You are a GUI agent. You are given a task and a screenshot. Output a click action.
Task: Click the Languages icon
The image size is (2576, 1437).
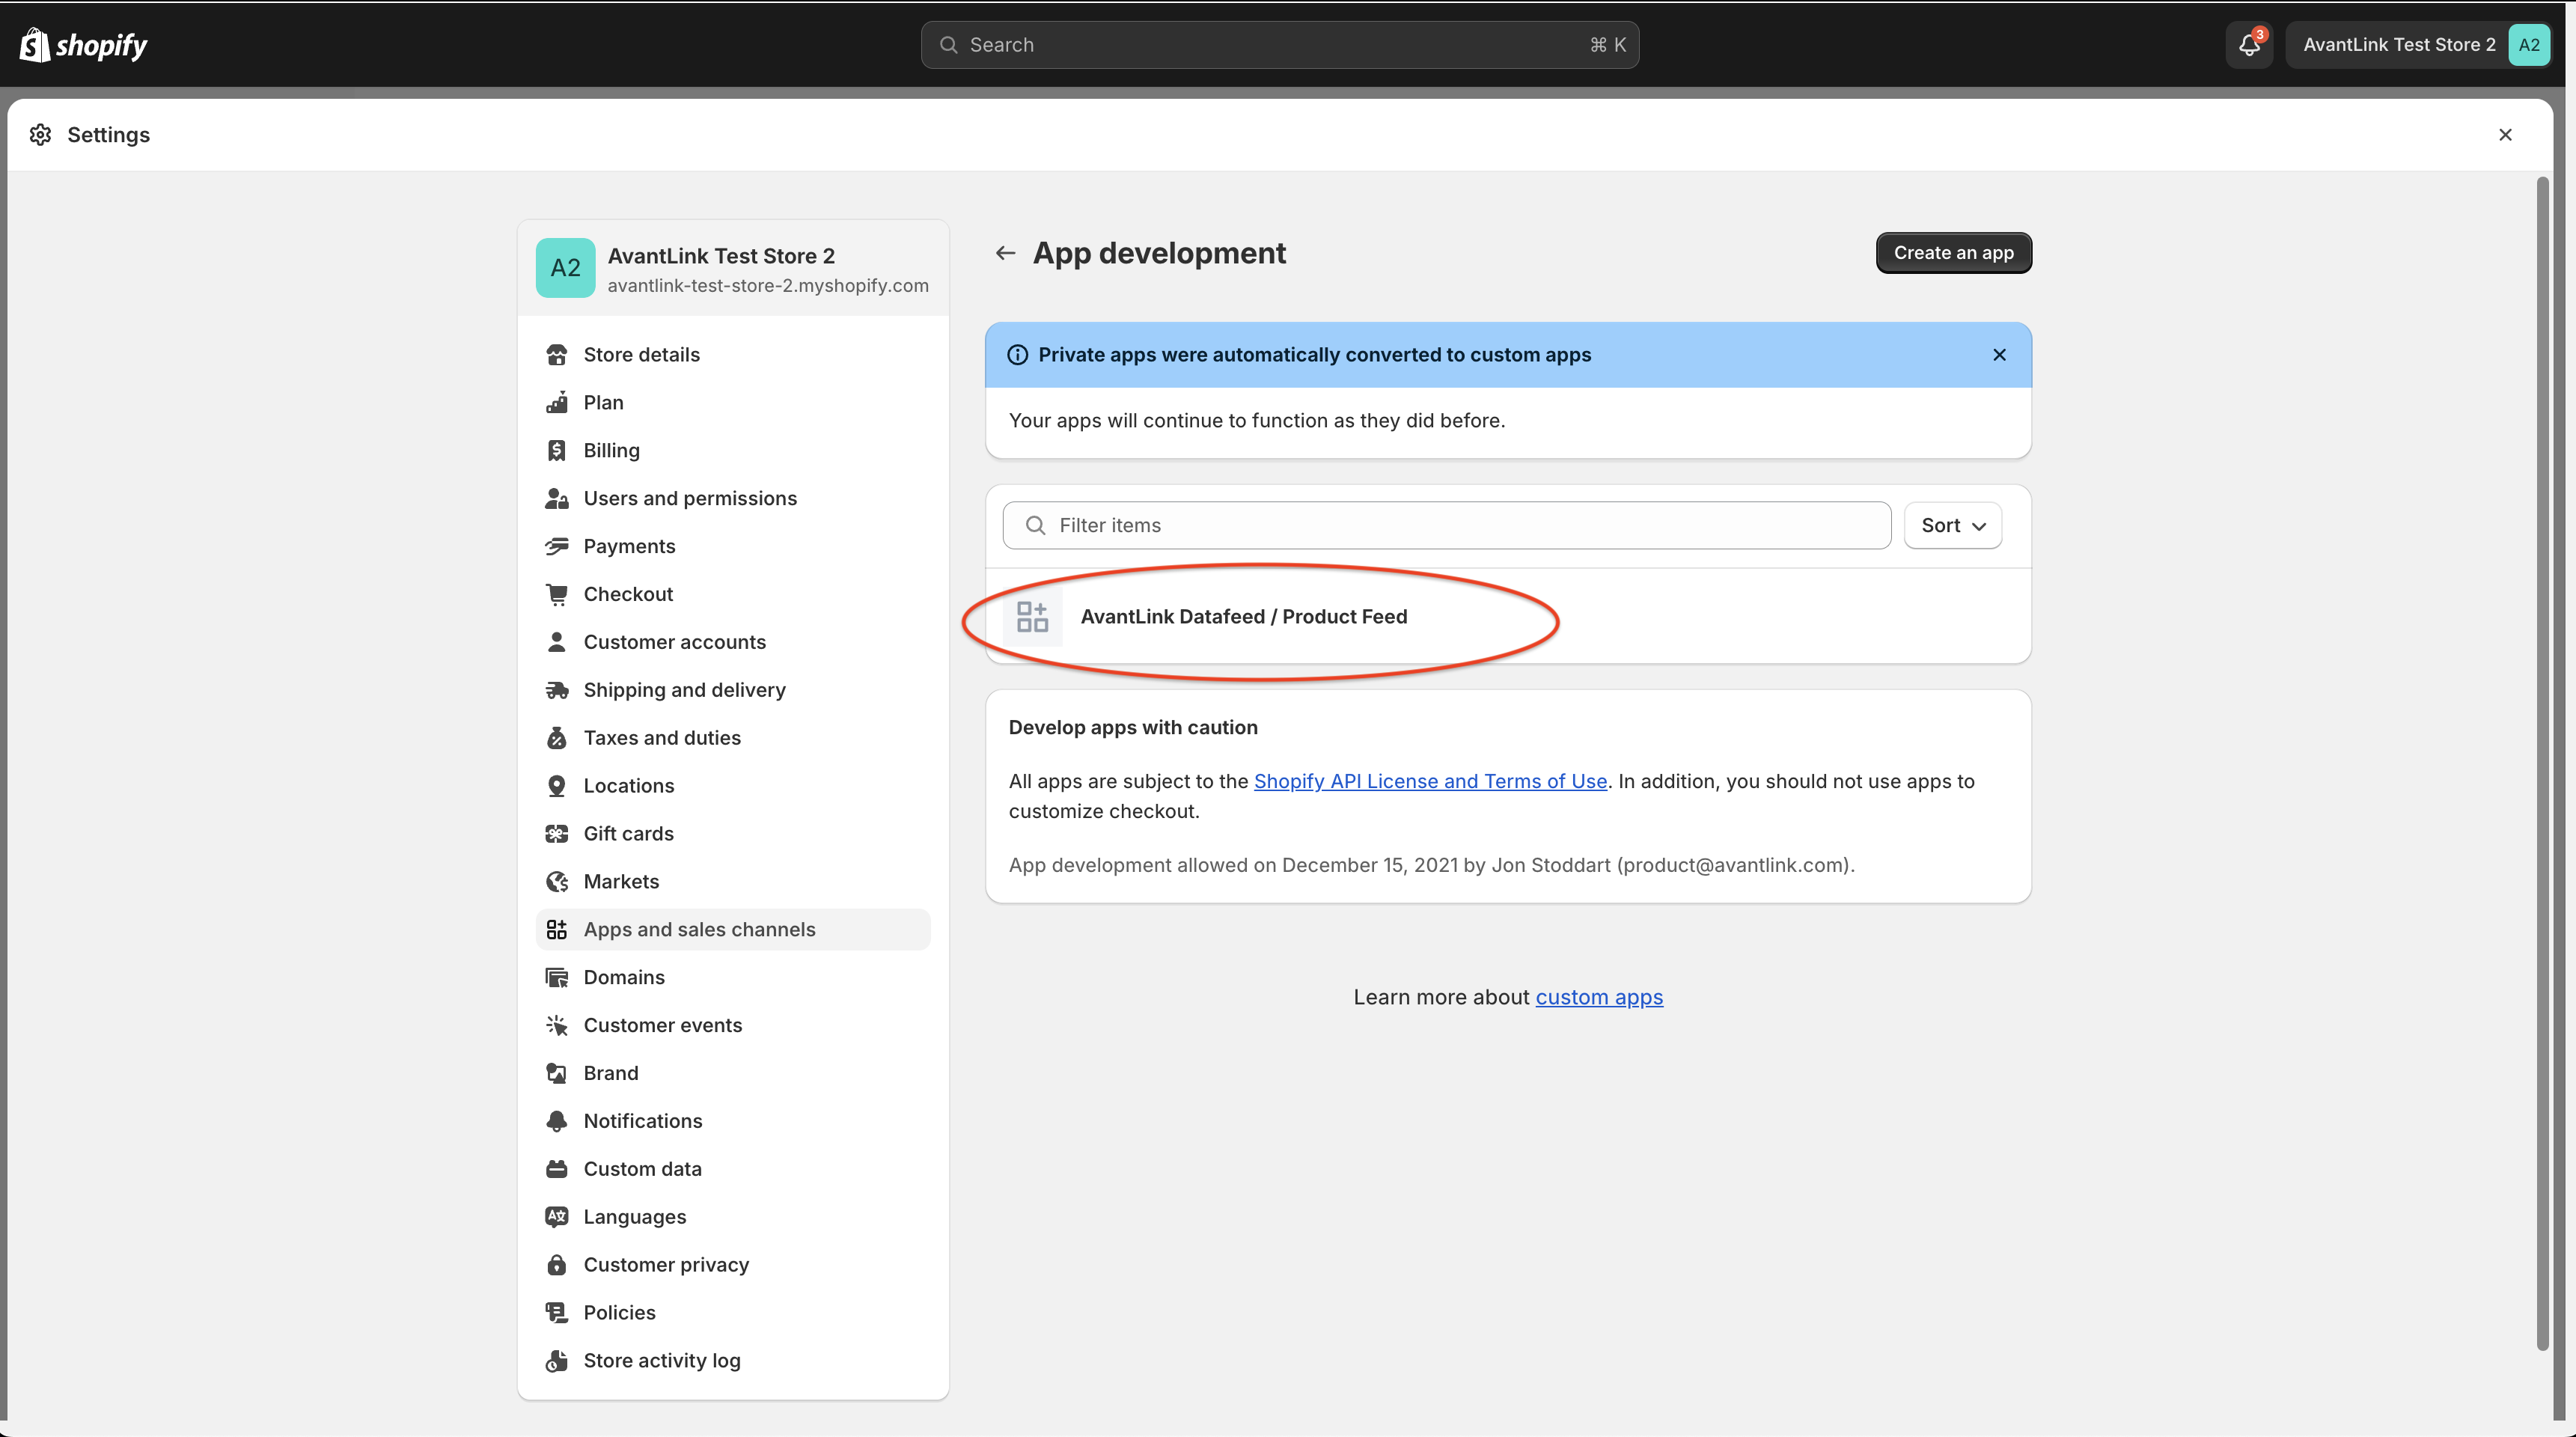tap(557, 1217)
